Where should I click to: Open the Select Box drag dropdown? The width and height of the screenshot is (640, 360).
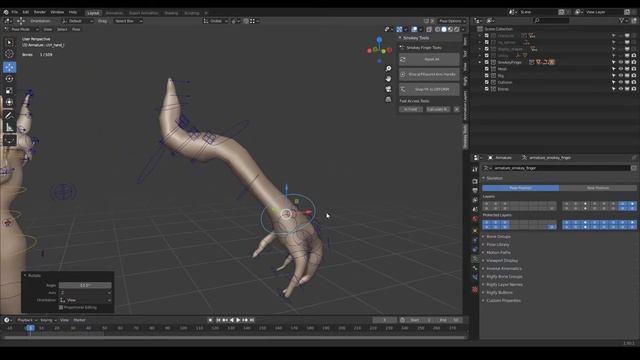coord(128,21)
